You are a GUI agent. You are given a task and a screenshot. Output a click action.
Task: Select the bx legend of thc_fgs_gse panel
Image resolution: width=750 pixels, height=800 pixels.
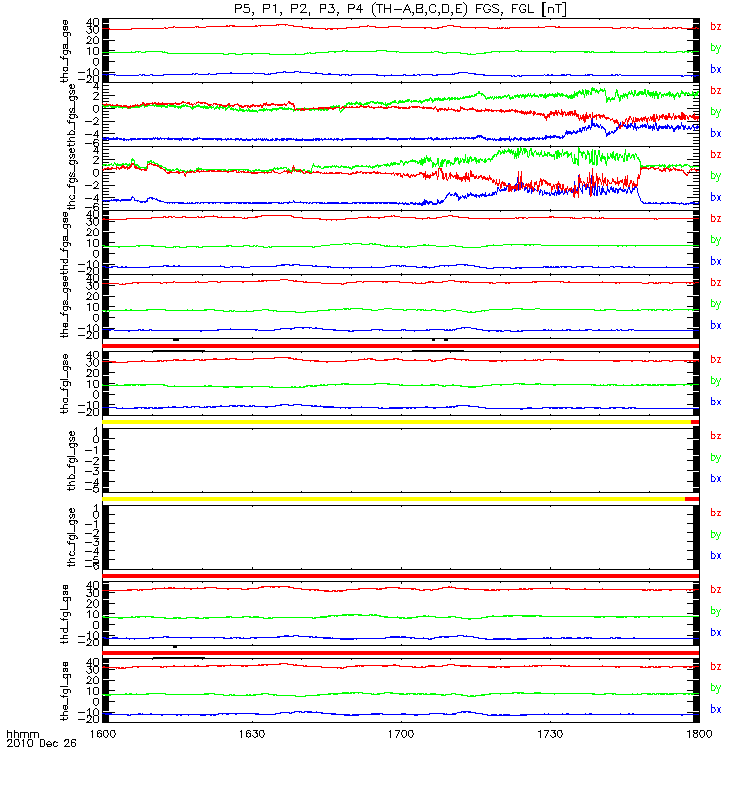[x=716, y=197]
